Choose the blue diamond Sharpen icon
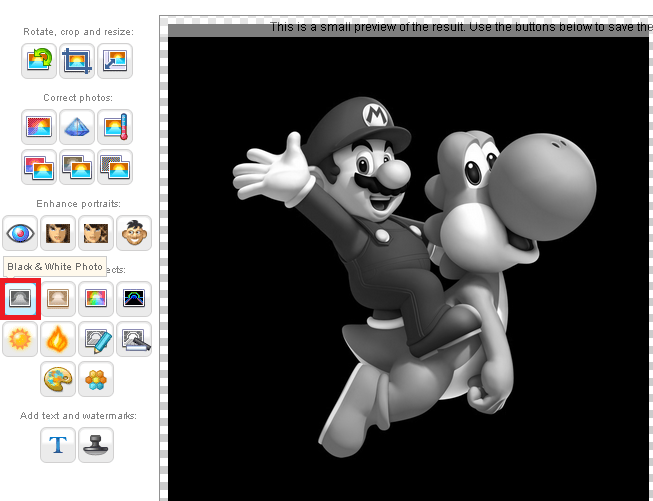653x501 pixels. pyautogui.click(x=77, y=127)
